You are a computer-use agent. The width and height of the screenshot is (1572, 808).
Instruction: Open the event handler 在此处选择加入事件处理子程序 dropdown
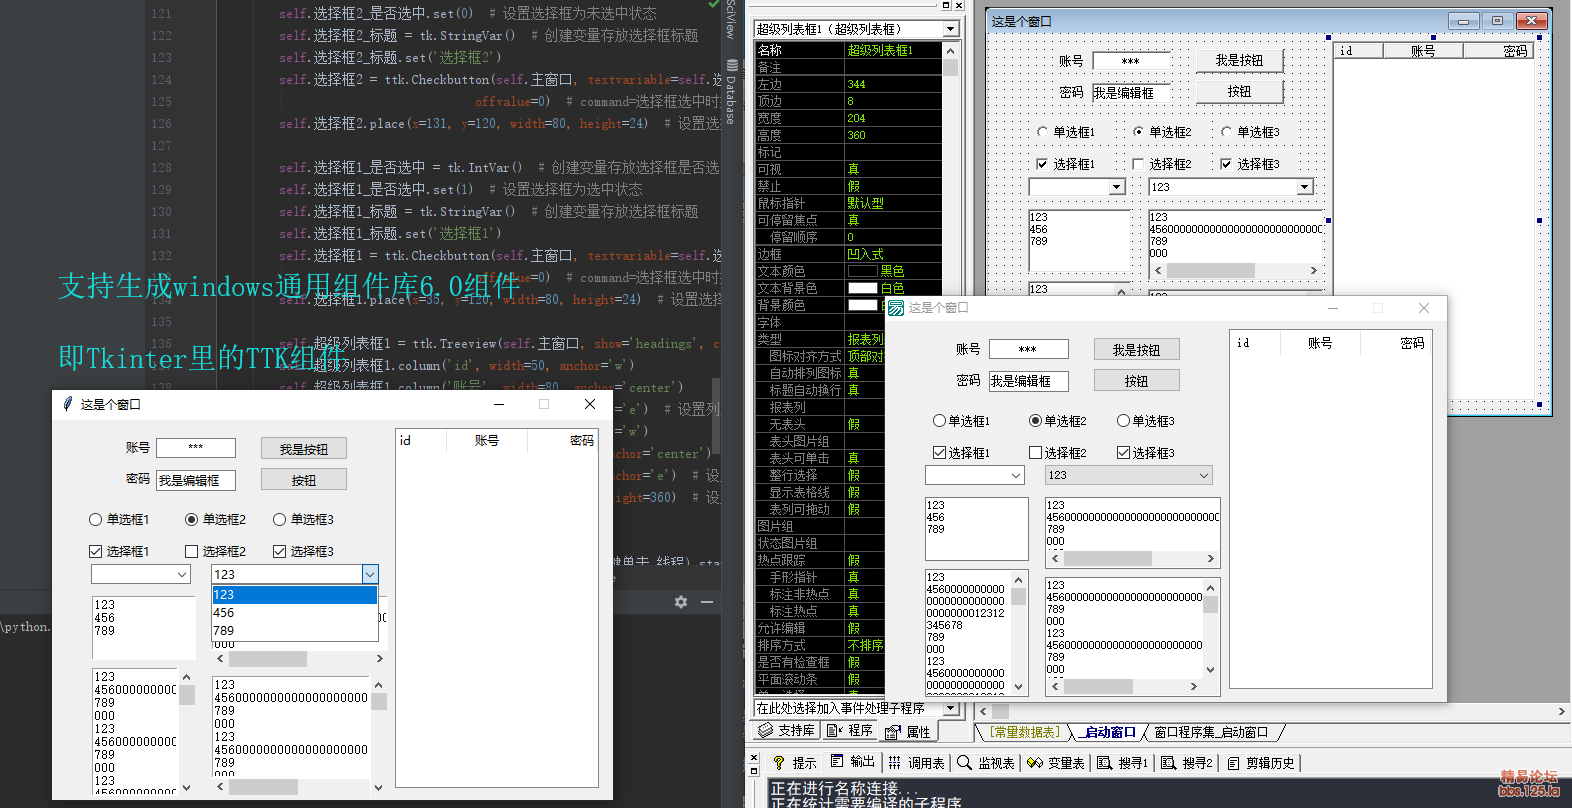click(x=951, y=708)
